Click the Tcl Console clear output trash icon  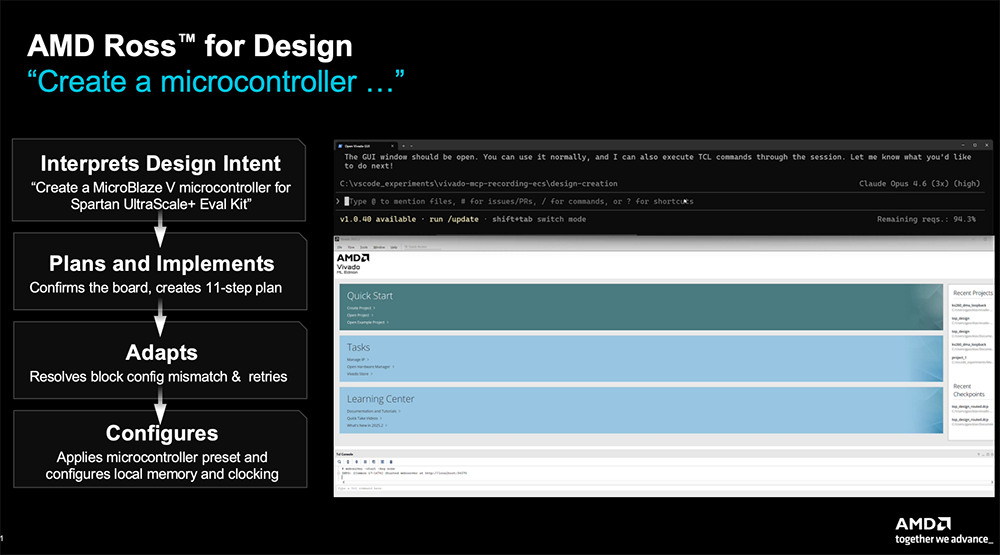tap(391, 462)
